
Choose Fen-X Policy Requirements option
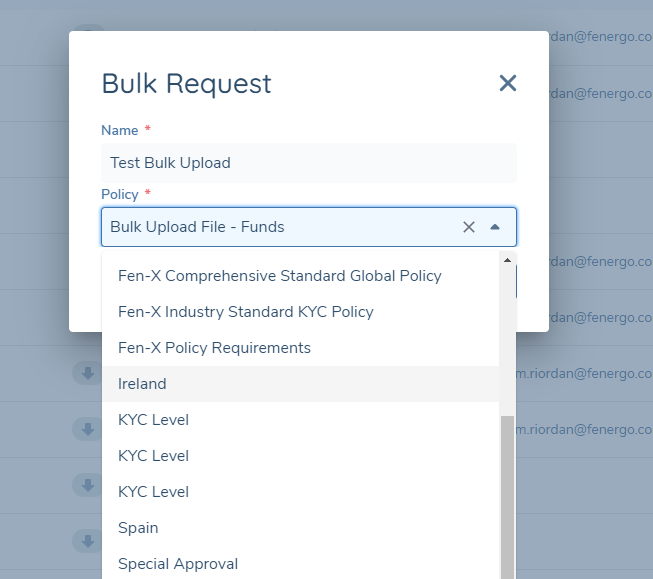(300, 348)
